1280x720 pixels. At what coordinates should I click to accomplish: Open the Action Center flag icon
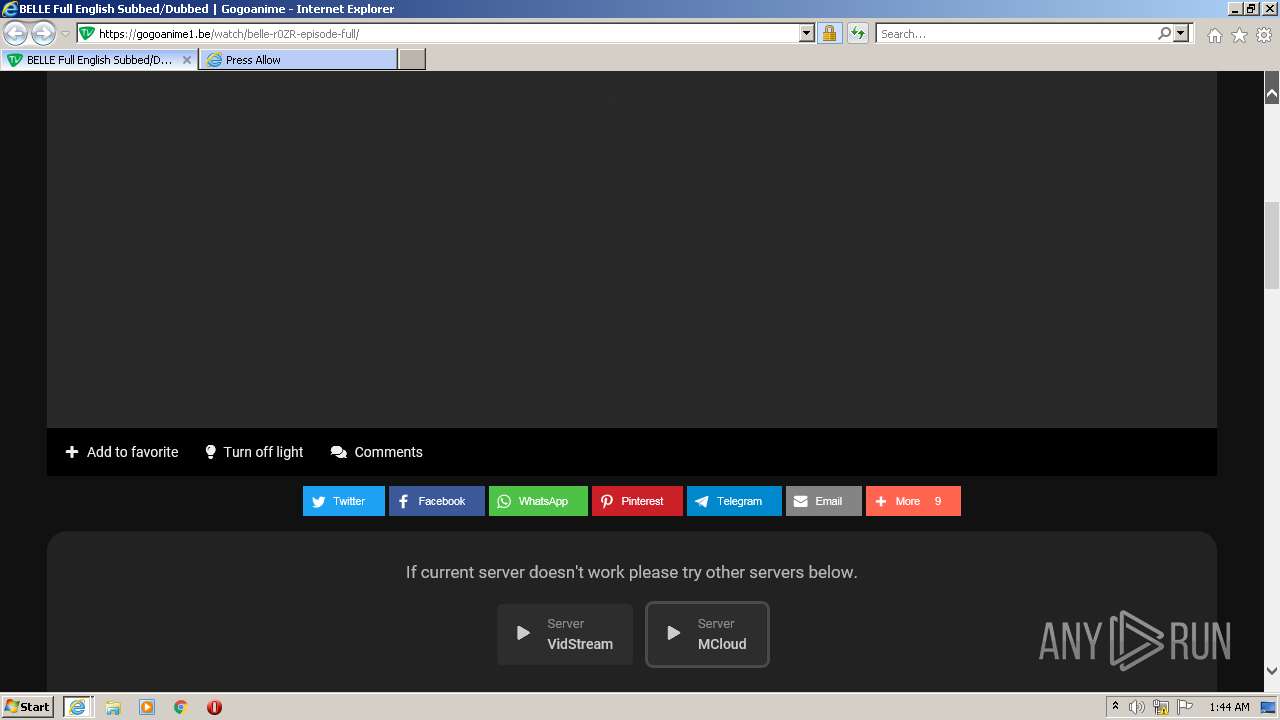point(1184,707)
